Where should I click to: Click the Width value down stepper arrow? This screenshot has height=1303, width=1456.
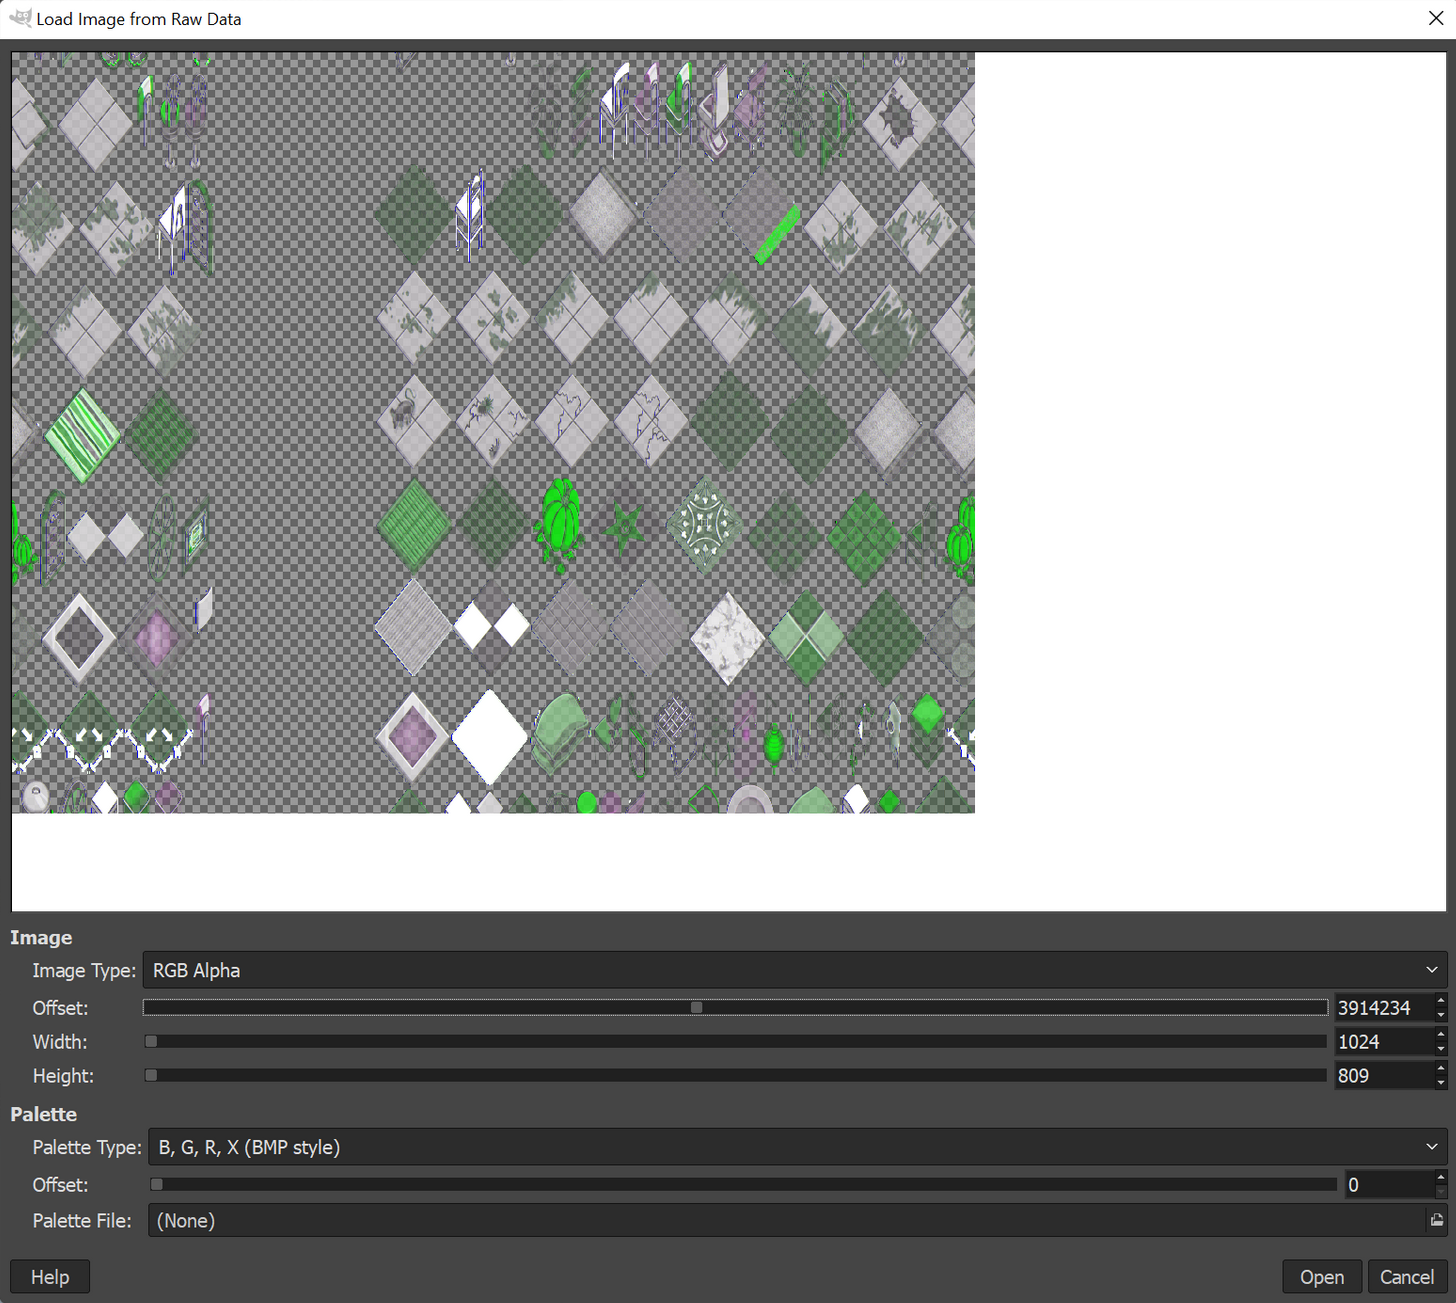1441,1048
